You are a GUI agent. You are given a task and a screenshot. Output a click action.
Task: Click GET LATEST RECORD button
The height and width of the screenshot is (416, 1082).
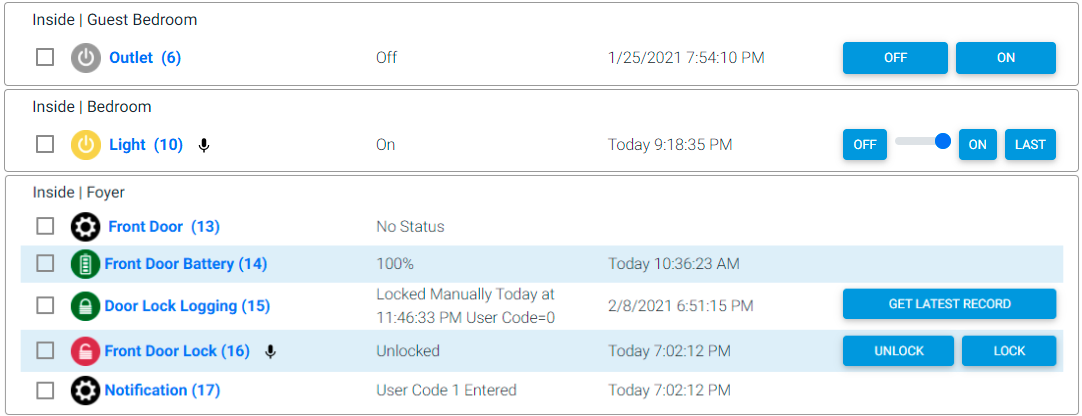(x=950, y=304)
